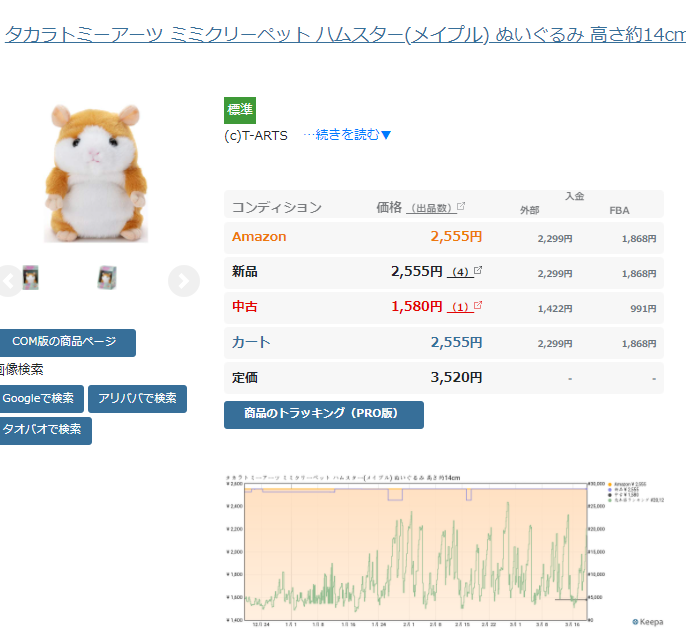Click the 外部 column header
The height and width of the screenshot is (629, 686).
(529, 210)
